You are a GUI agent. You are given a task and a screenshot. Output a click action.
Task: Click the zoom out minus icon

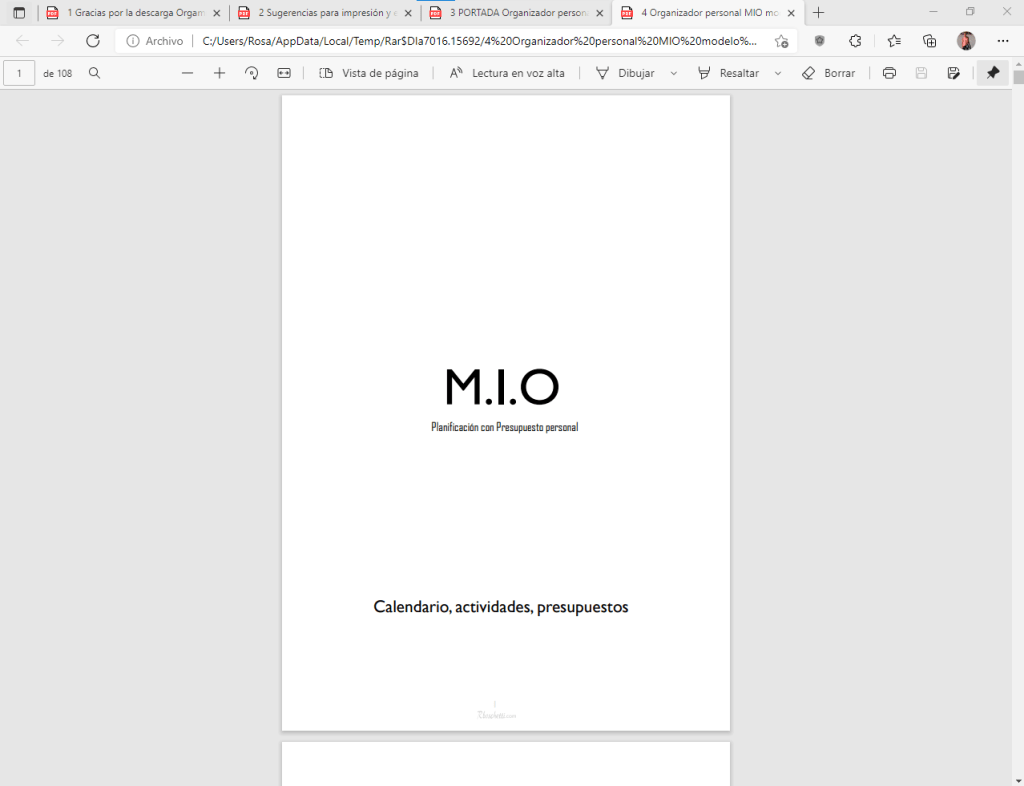[x=187, y=73]
